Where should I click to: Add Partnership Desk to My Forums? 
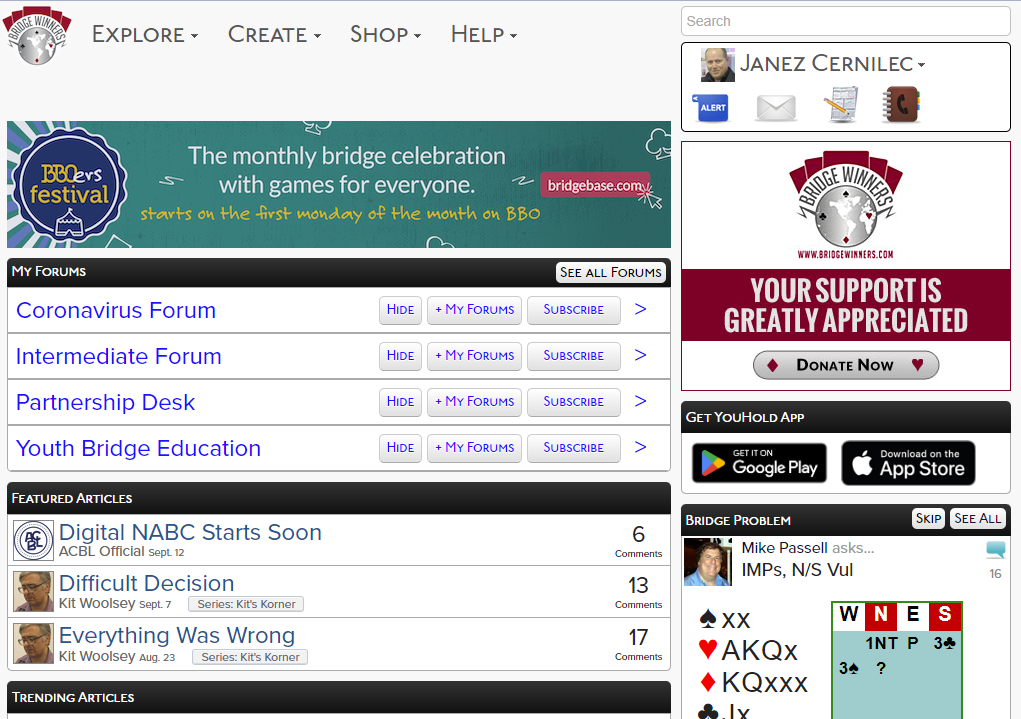coord(474,402)
